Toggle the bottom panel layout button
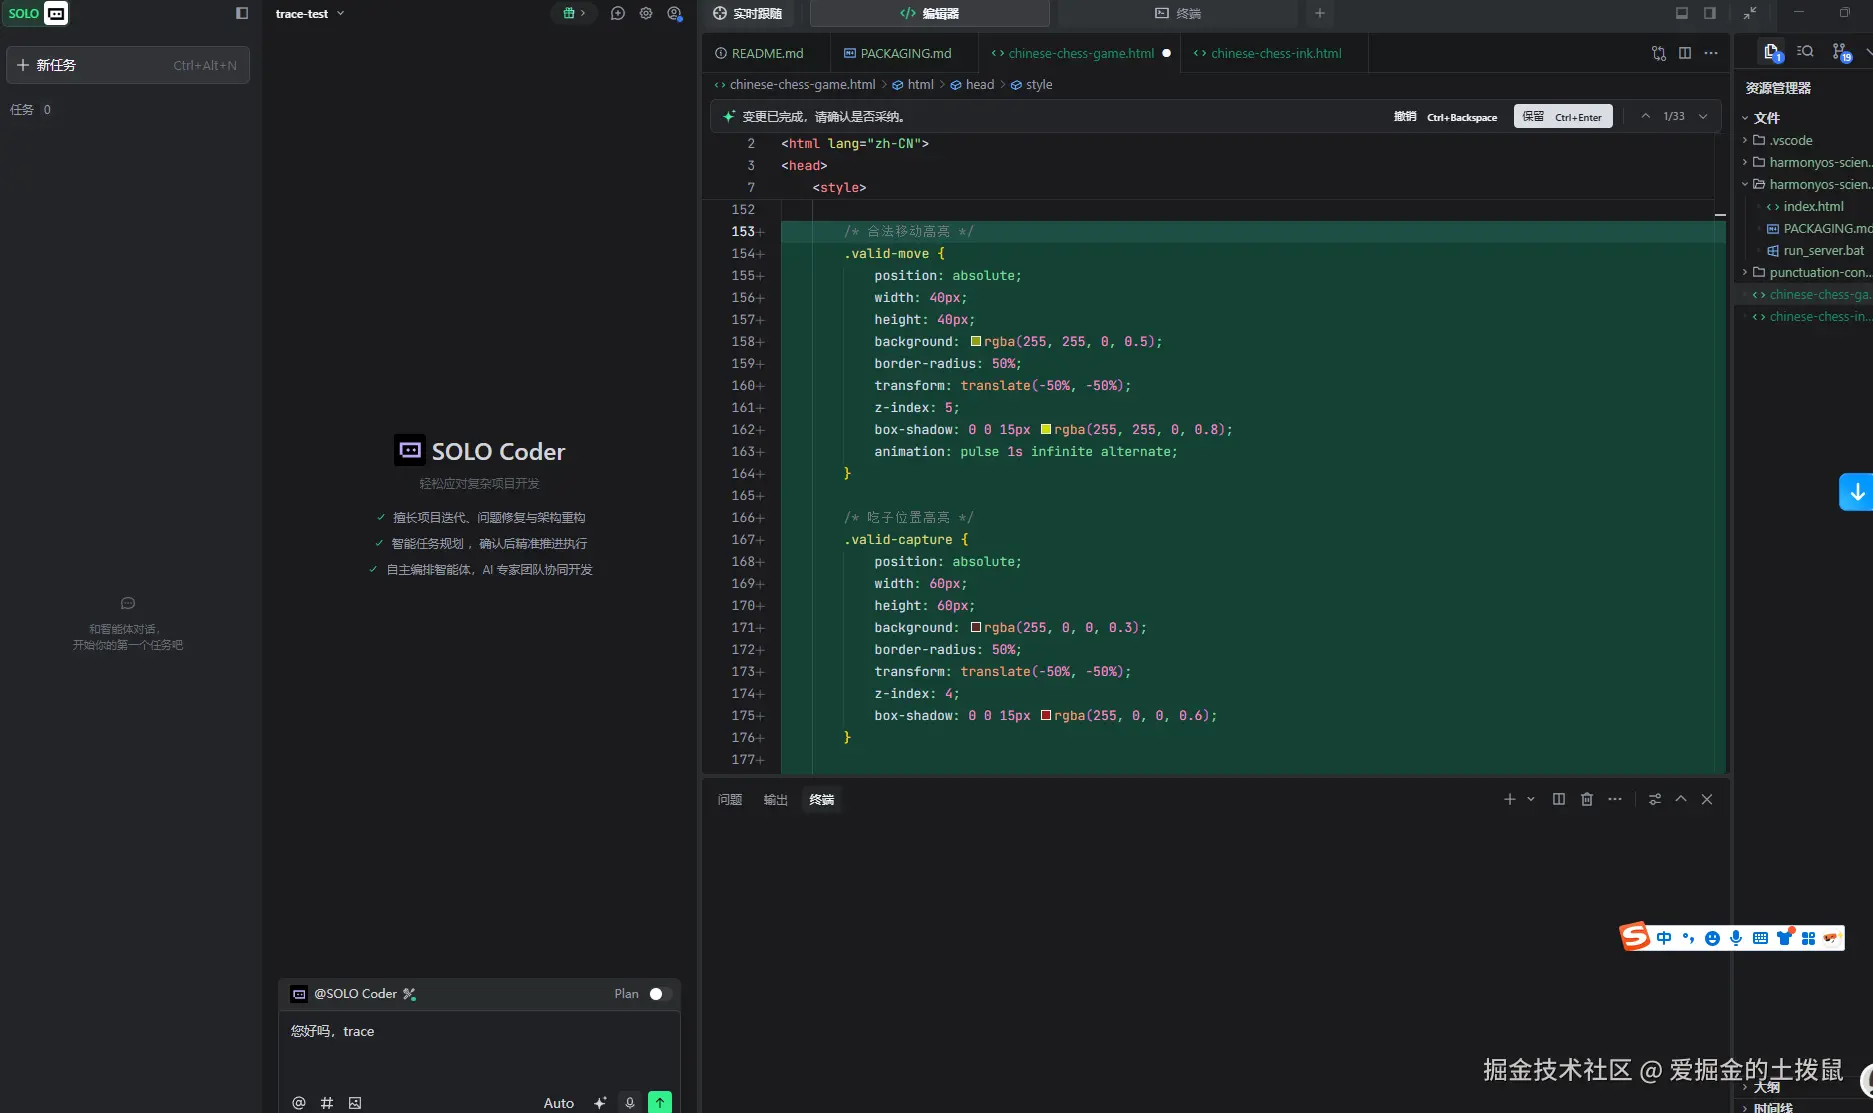The image size is (1873, 1113). (x=1682, y=13)
